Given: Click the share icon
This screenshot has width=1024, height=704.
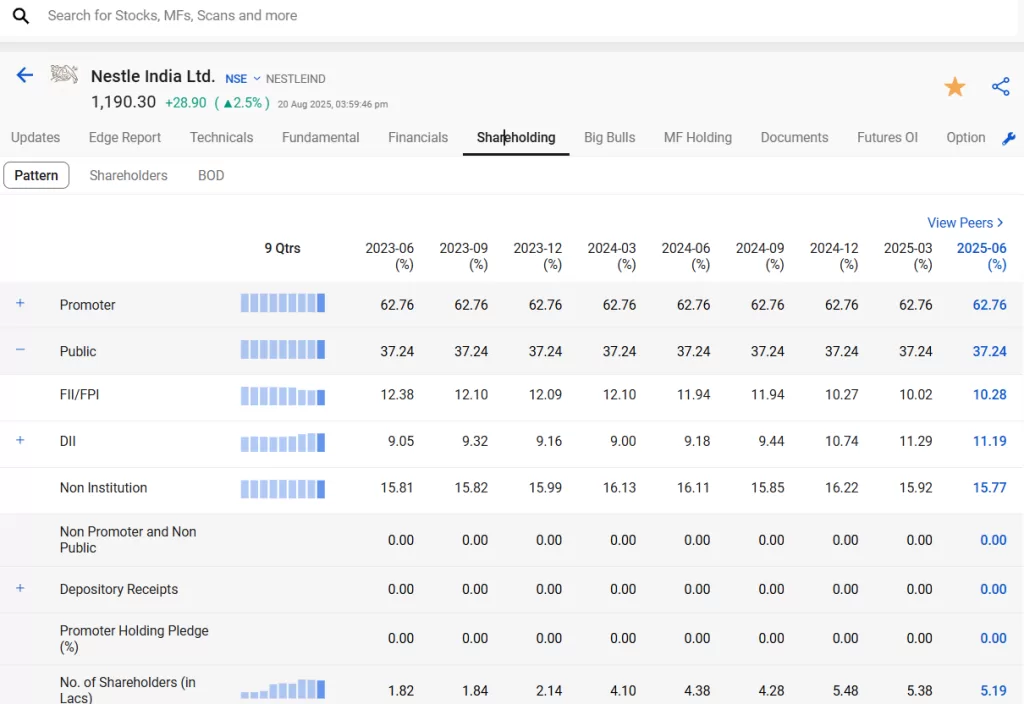Looking at the screenshot, I should point(1000,86).
